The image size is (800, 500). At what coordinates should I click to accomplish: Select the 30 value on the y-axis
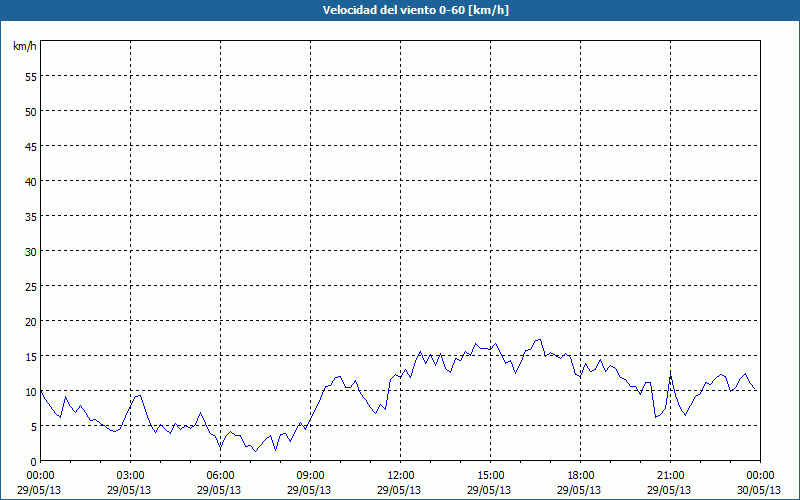click(x=31, y=252)
